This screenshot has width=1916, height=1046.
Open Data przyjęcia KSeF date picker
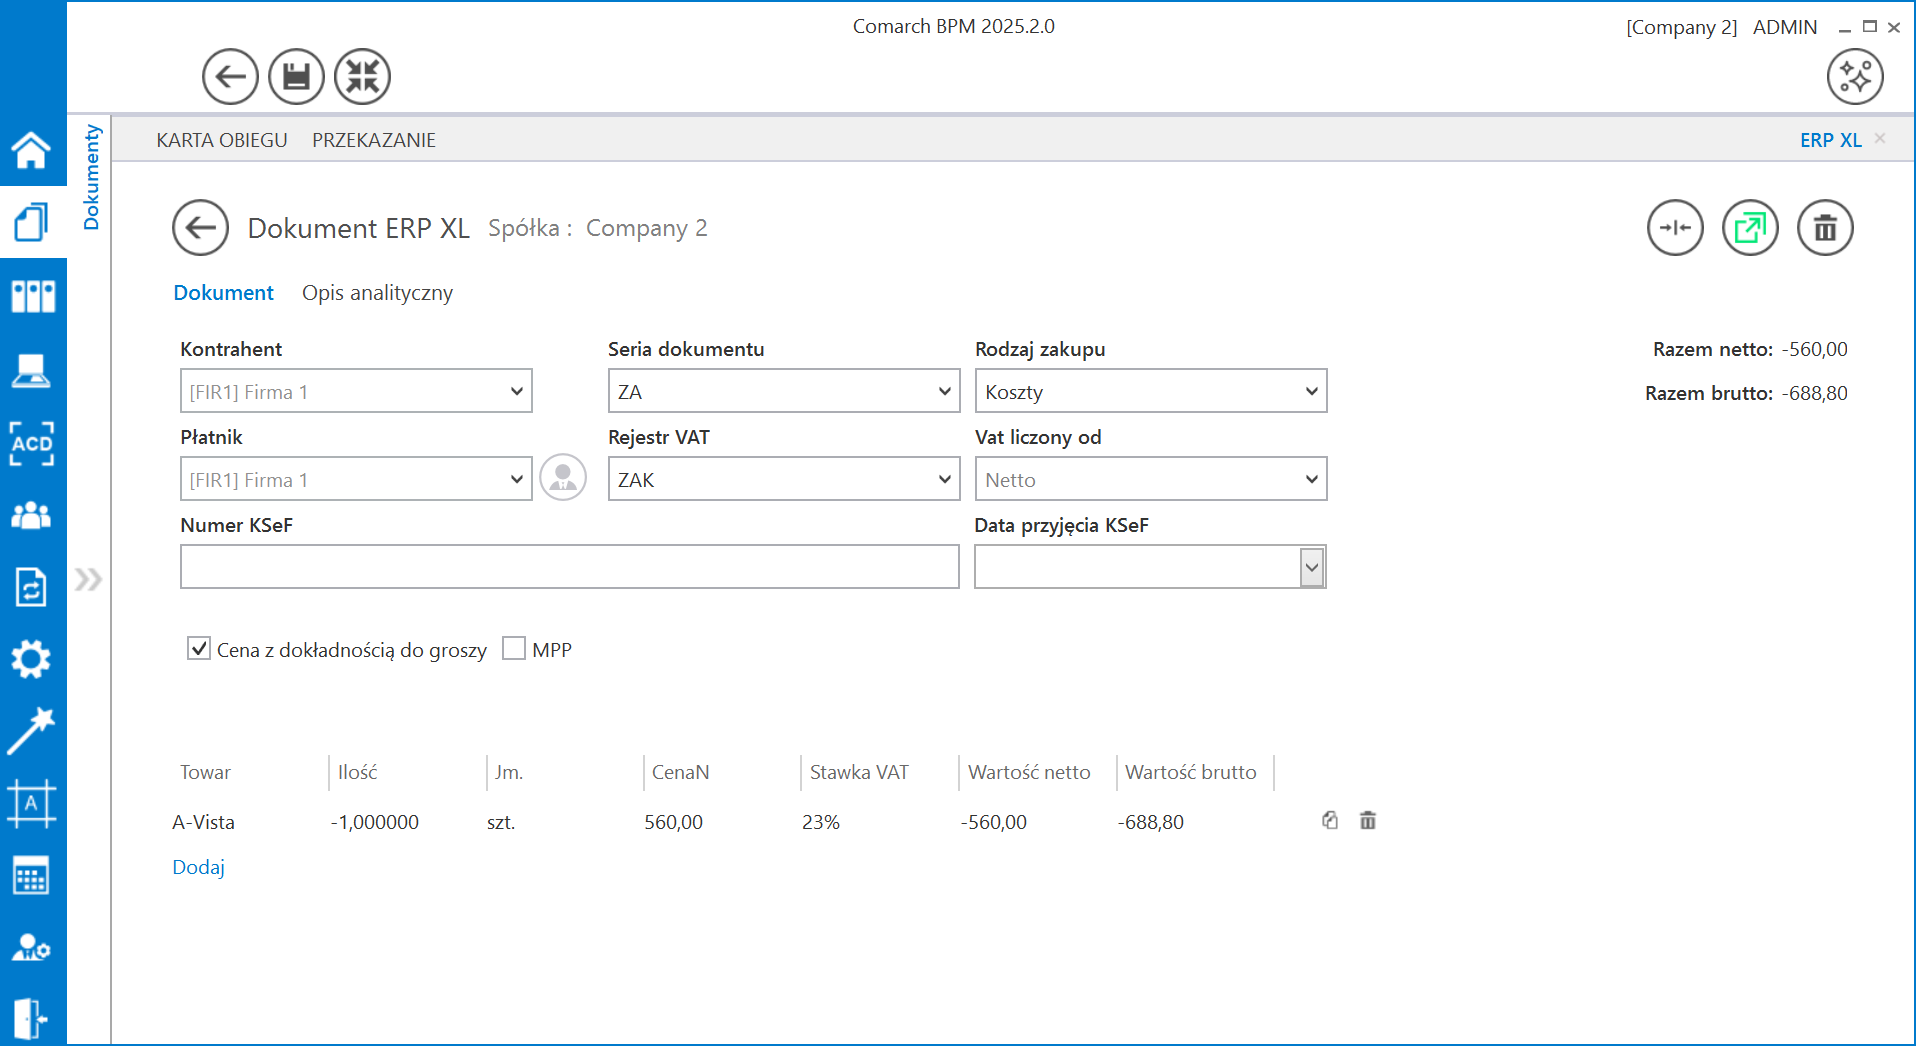pos(1311,567)
